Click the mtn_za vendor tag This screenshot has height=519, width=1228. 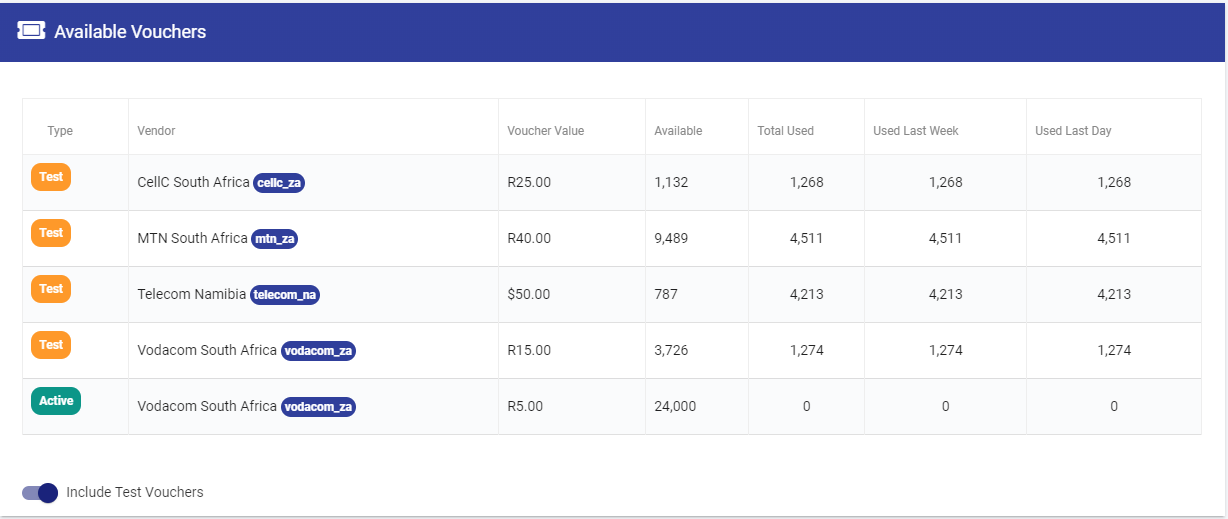[x=274, y=239]
